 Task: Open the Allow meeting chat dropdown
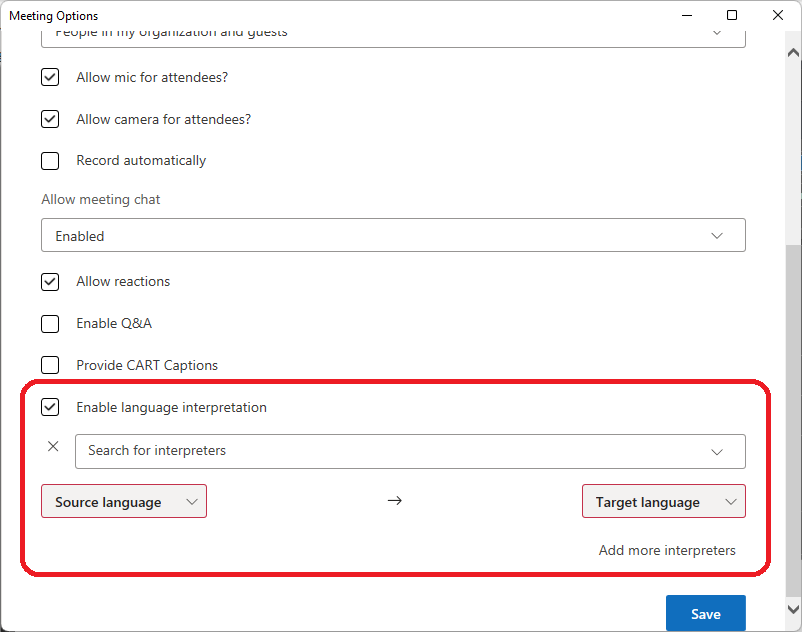pos(393,236)
